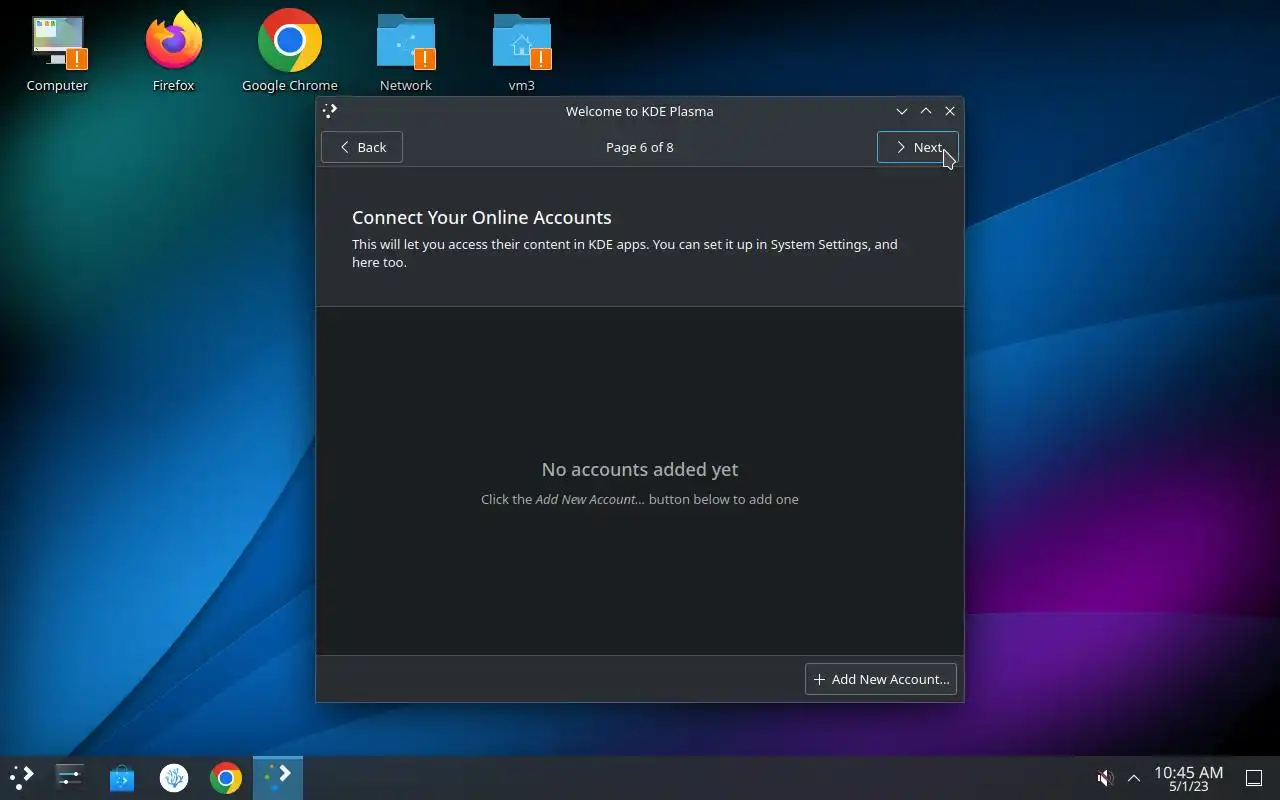Click the muted volume tray icon

tap(1105, 778)
